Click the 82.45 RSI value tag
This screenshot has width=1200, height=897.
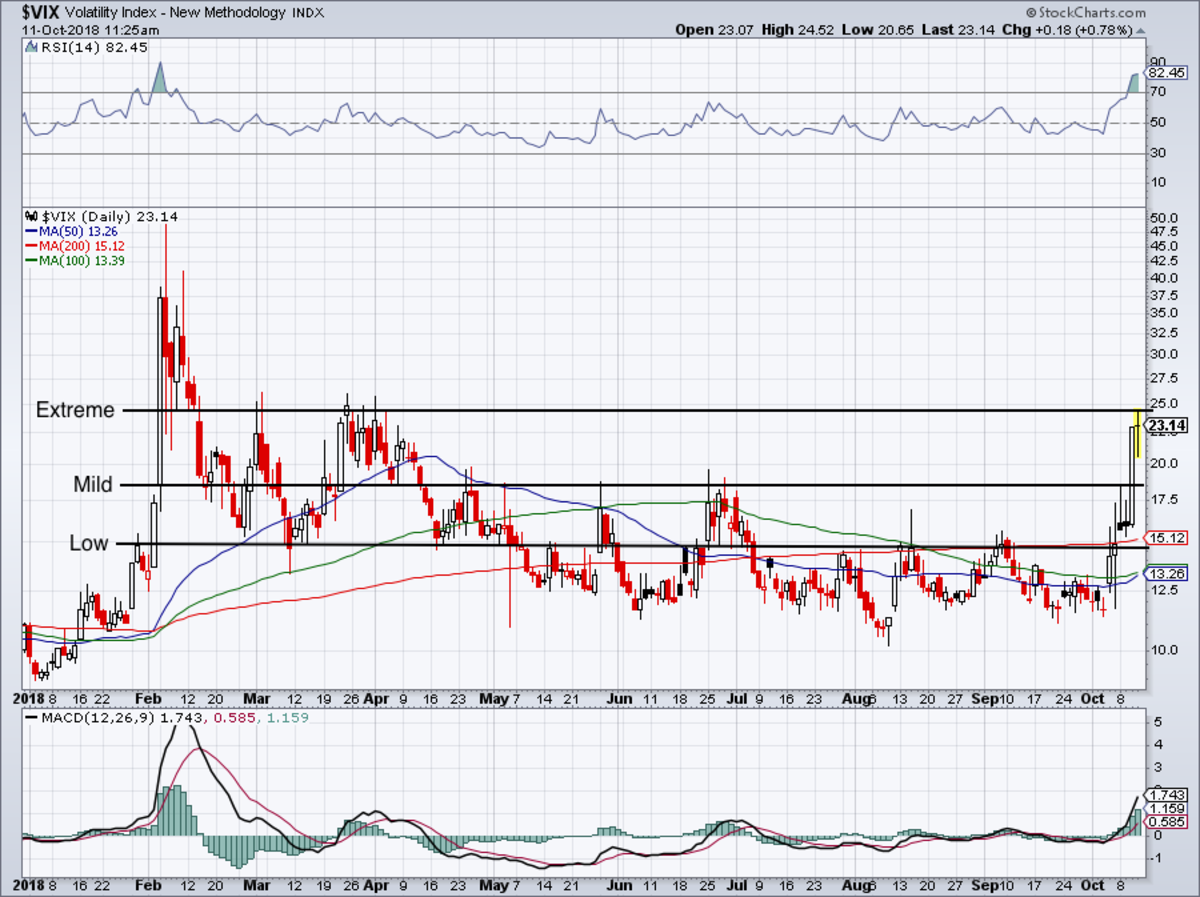click(x=1166, y=73)
